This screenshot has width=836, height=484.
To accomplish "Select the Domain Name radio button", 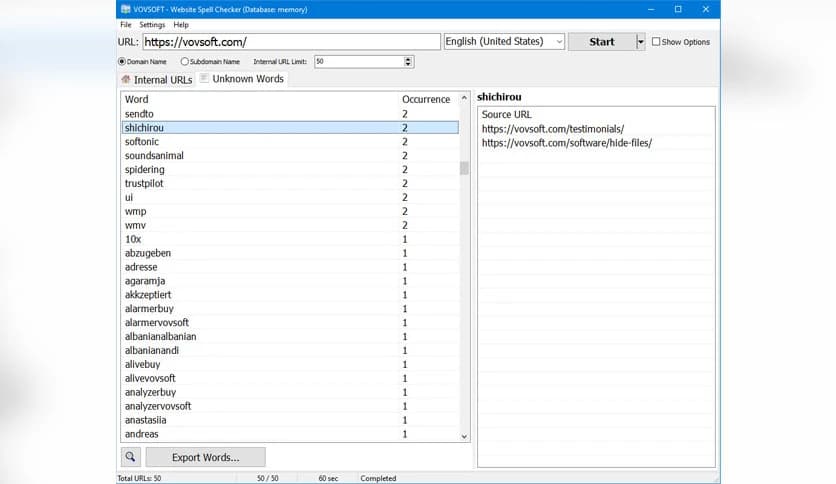I will (x=122, y=61).
